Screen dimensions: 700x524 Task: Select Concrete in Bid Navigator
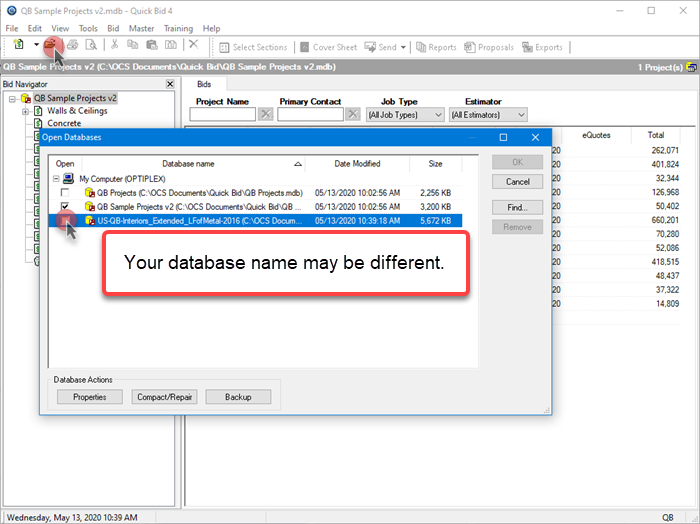point(64,123)
